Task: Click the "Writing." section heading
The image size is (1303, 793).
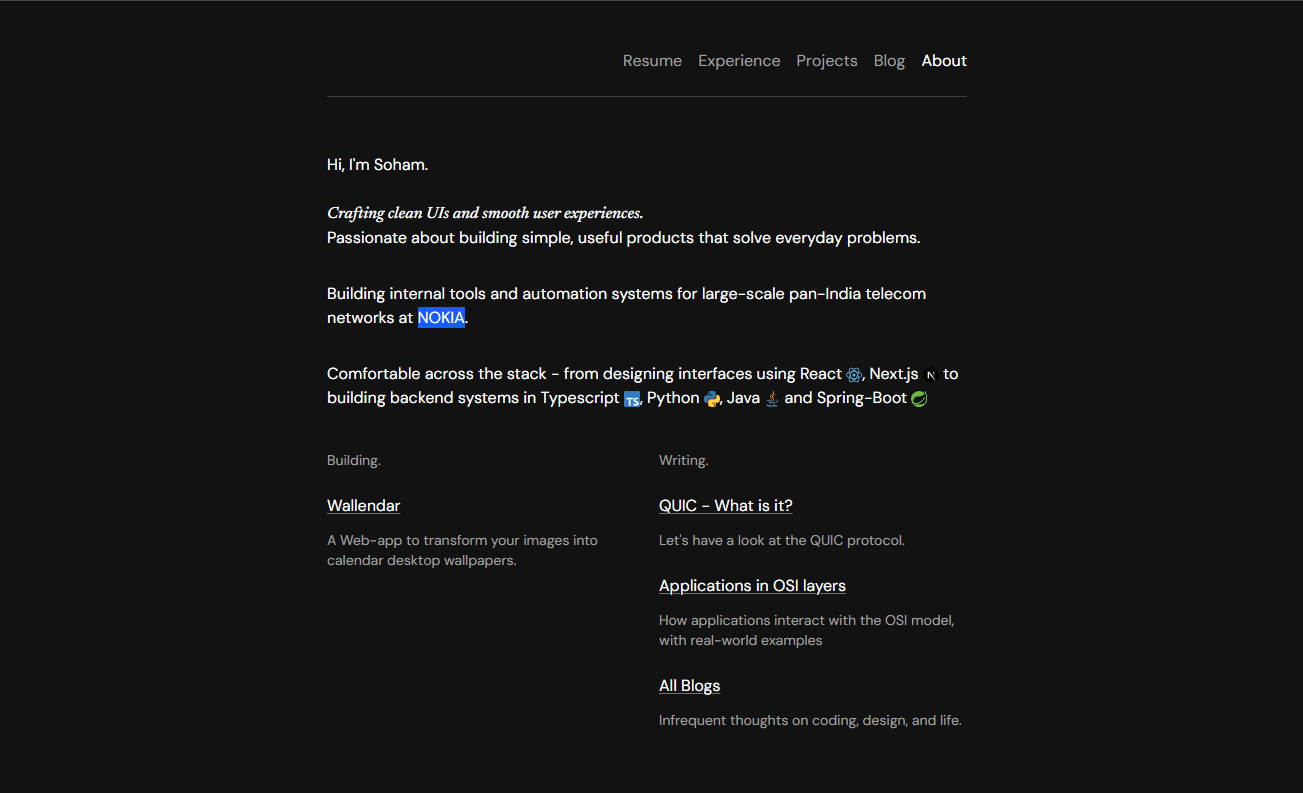Action: (683, 461)
